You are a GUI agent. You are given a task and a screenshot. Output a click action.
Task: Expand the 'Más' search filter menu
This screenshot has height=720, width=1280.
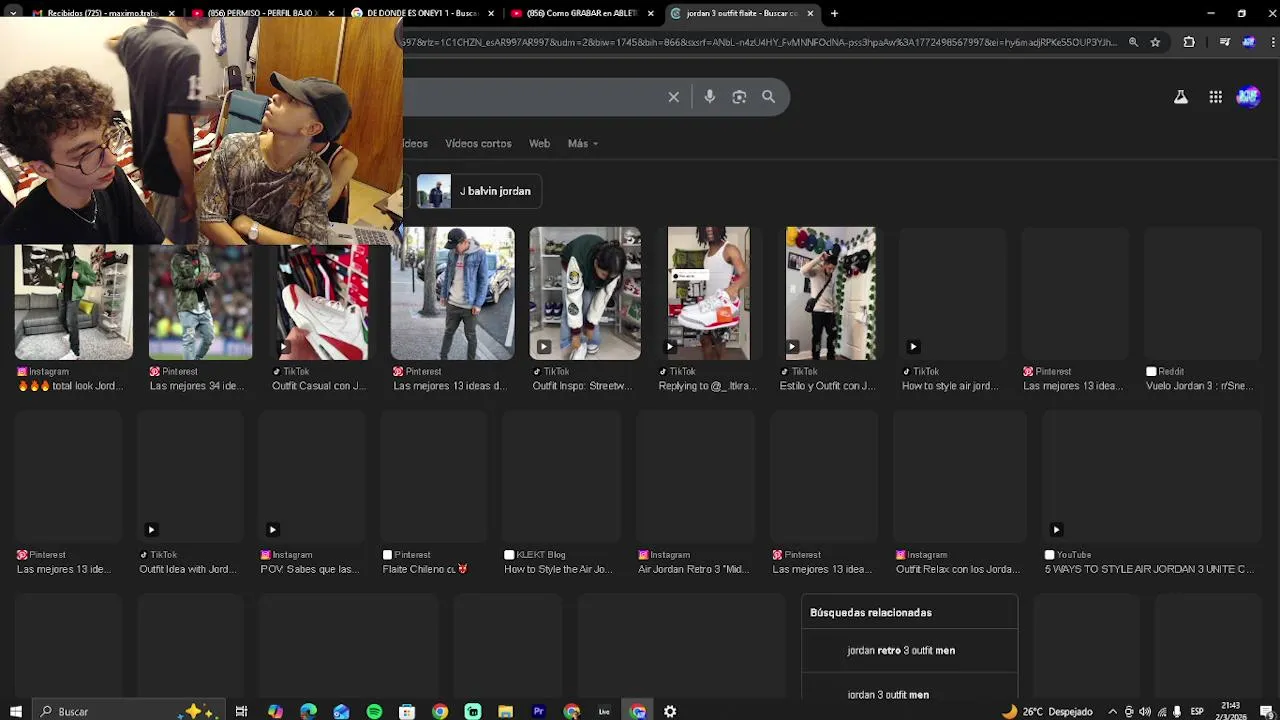point(583,143)
